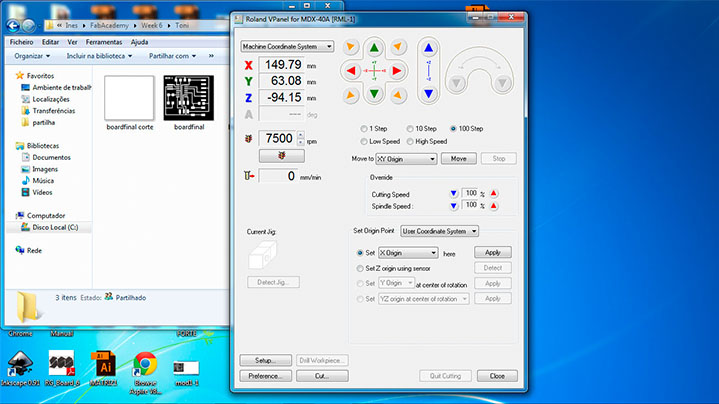Viewport: 719px width, 404px height.
Task: Open the Ajuda menu in Explorer
Action: [139, 42]
